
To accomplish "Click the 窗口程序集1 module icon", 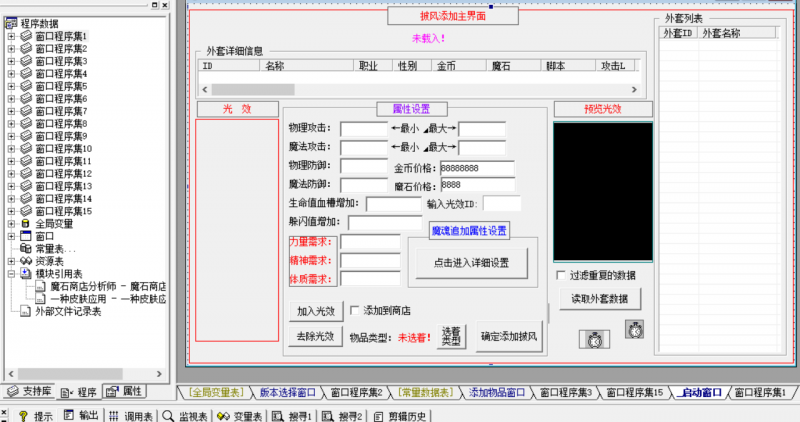I will click(x=26, y=36).
